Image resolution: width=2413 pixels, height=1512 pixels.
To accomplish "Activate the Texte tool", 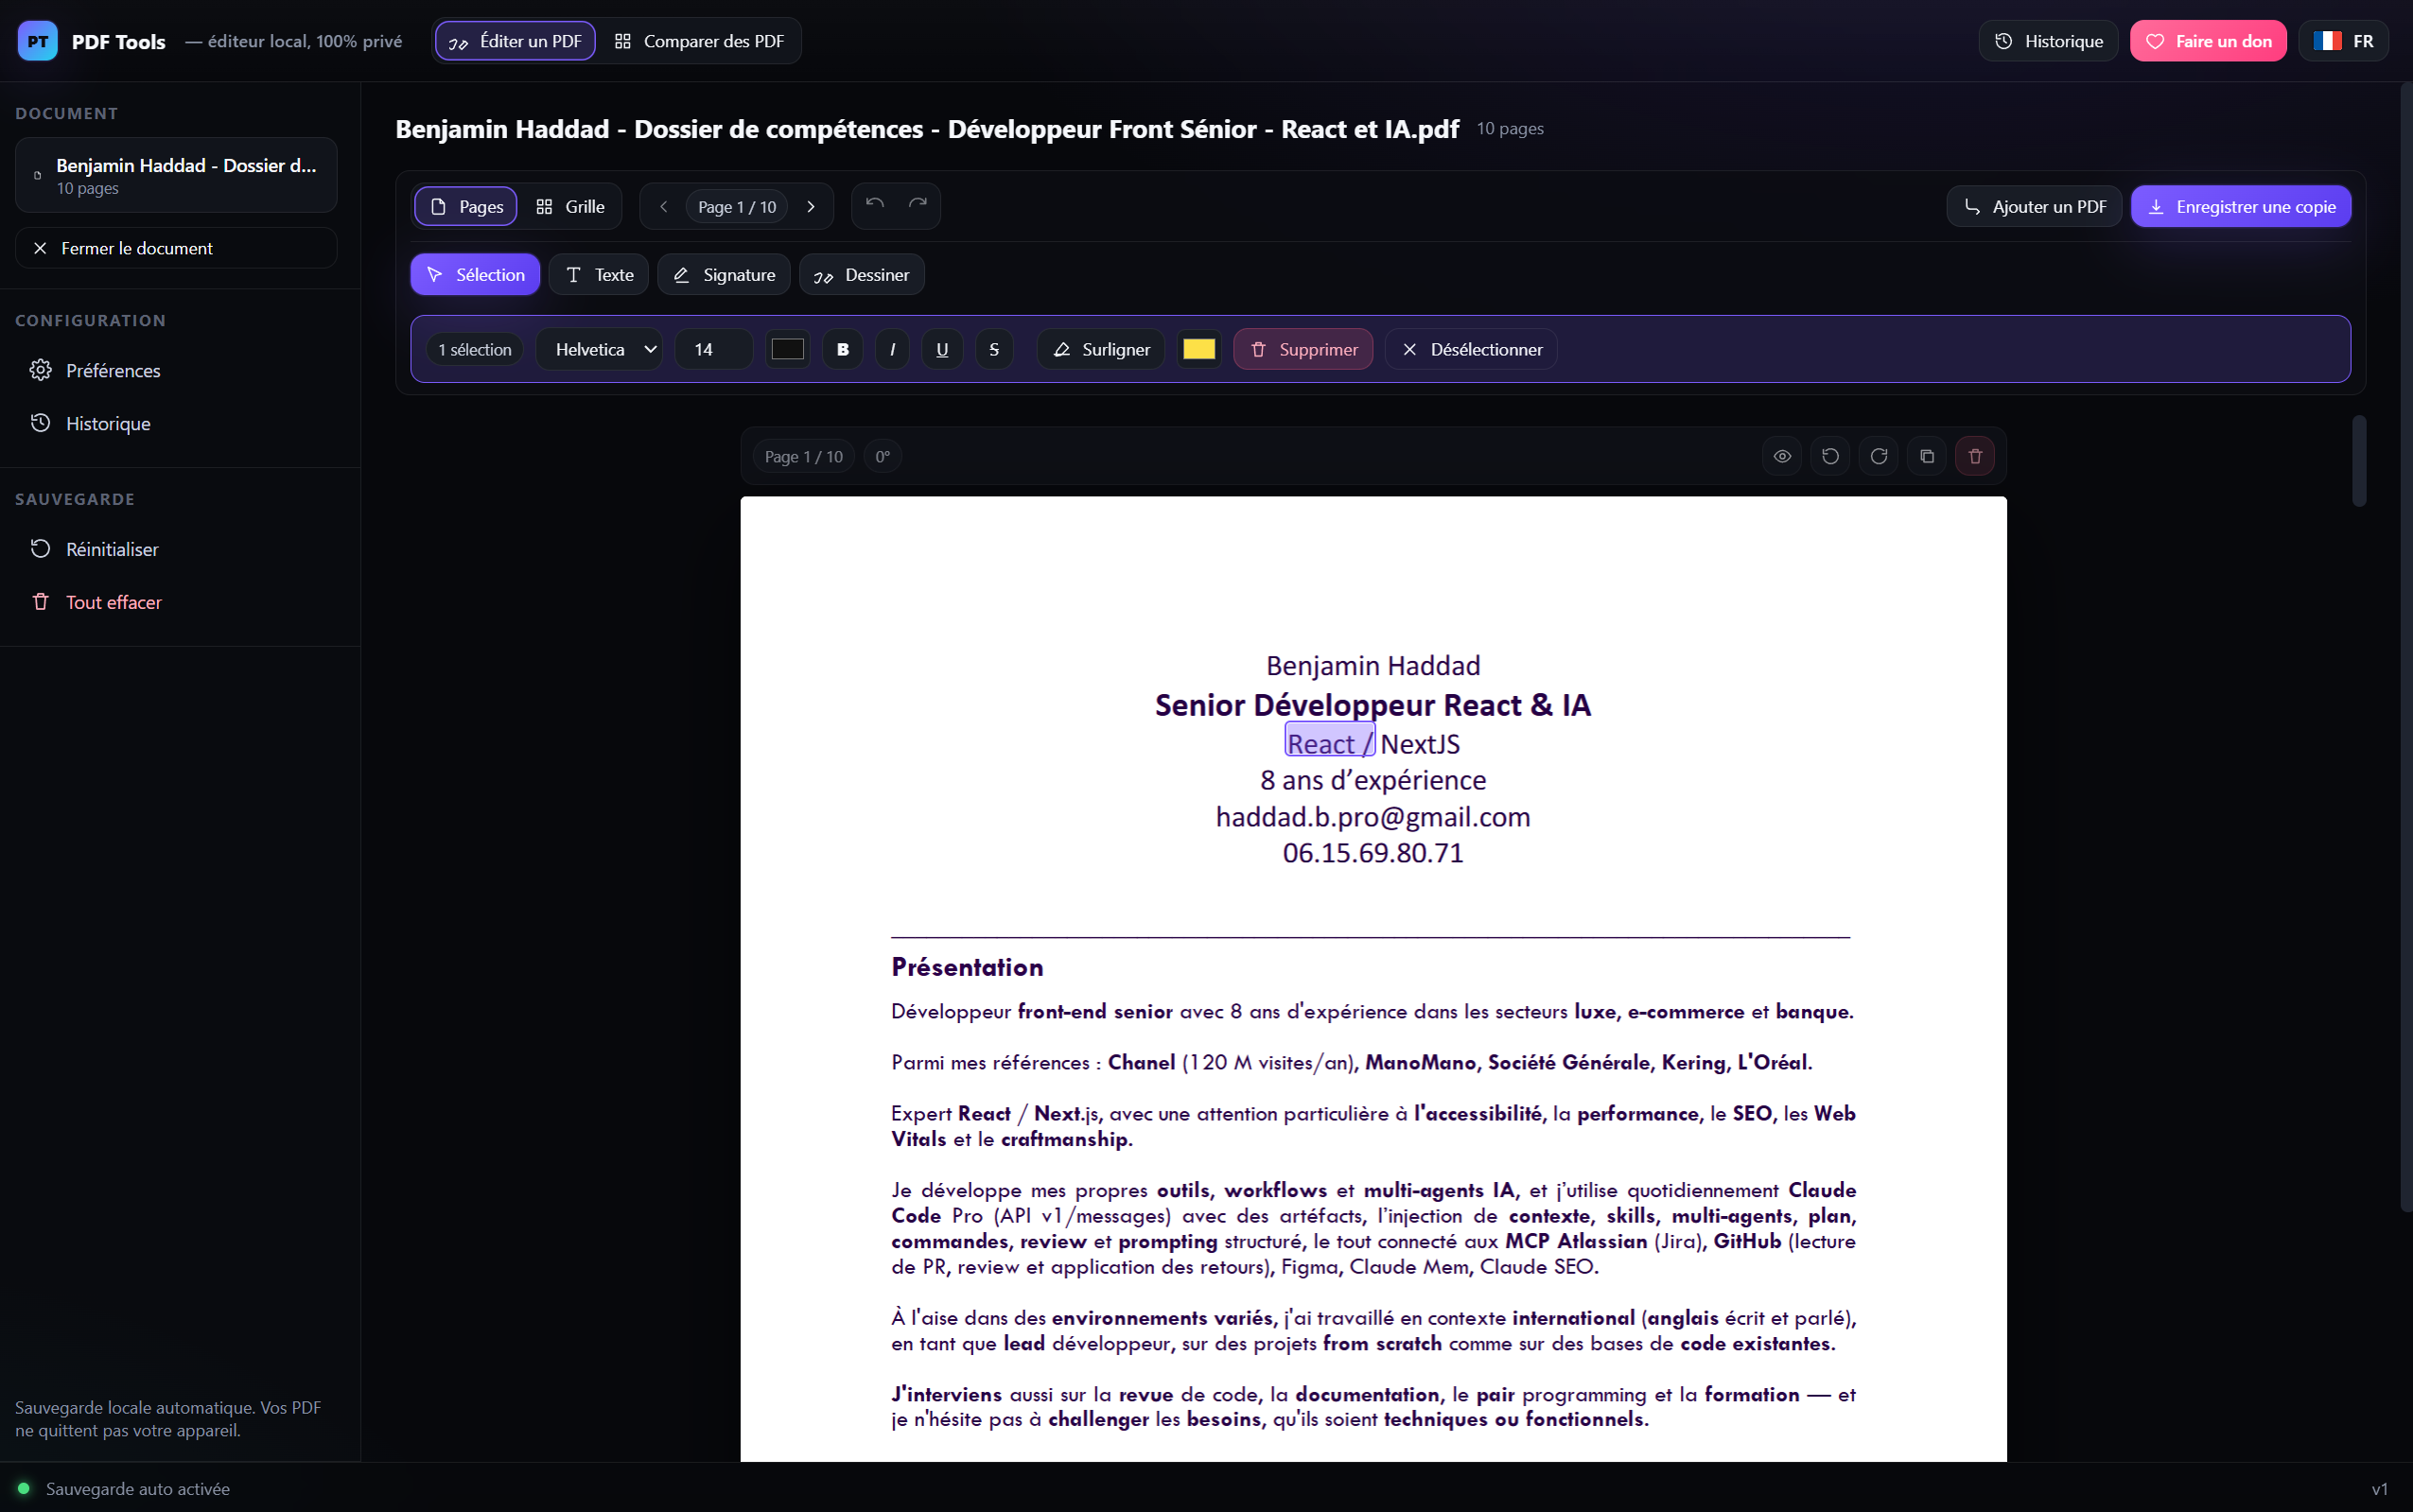I will [599, 275].
